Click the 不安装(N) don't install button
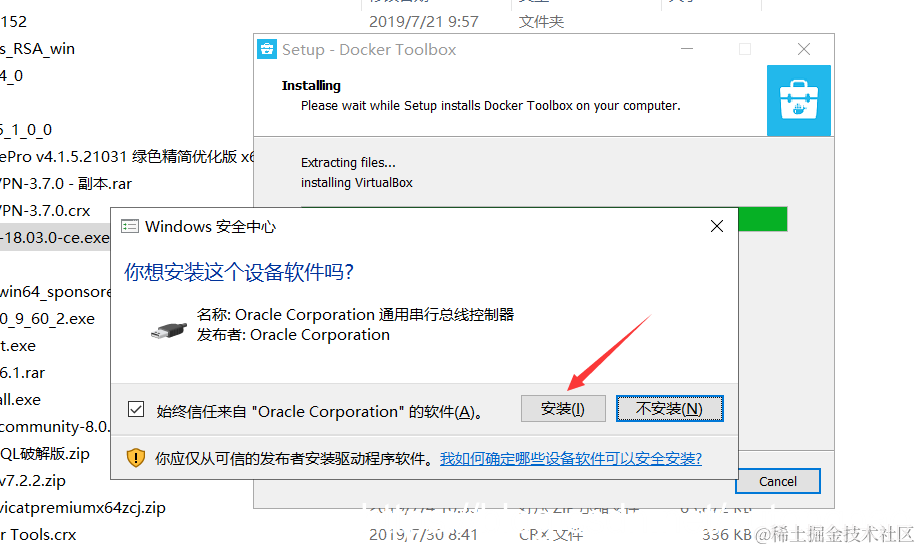921x551 pixels. tap(670, 408)
